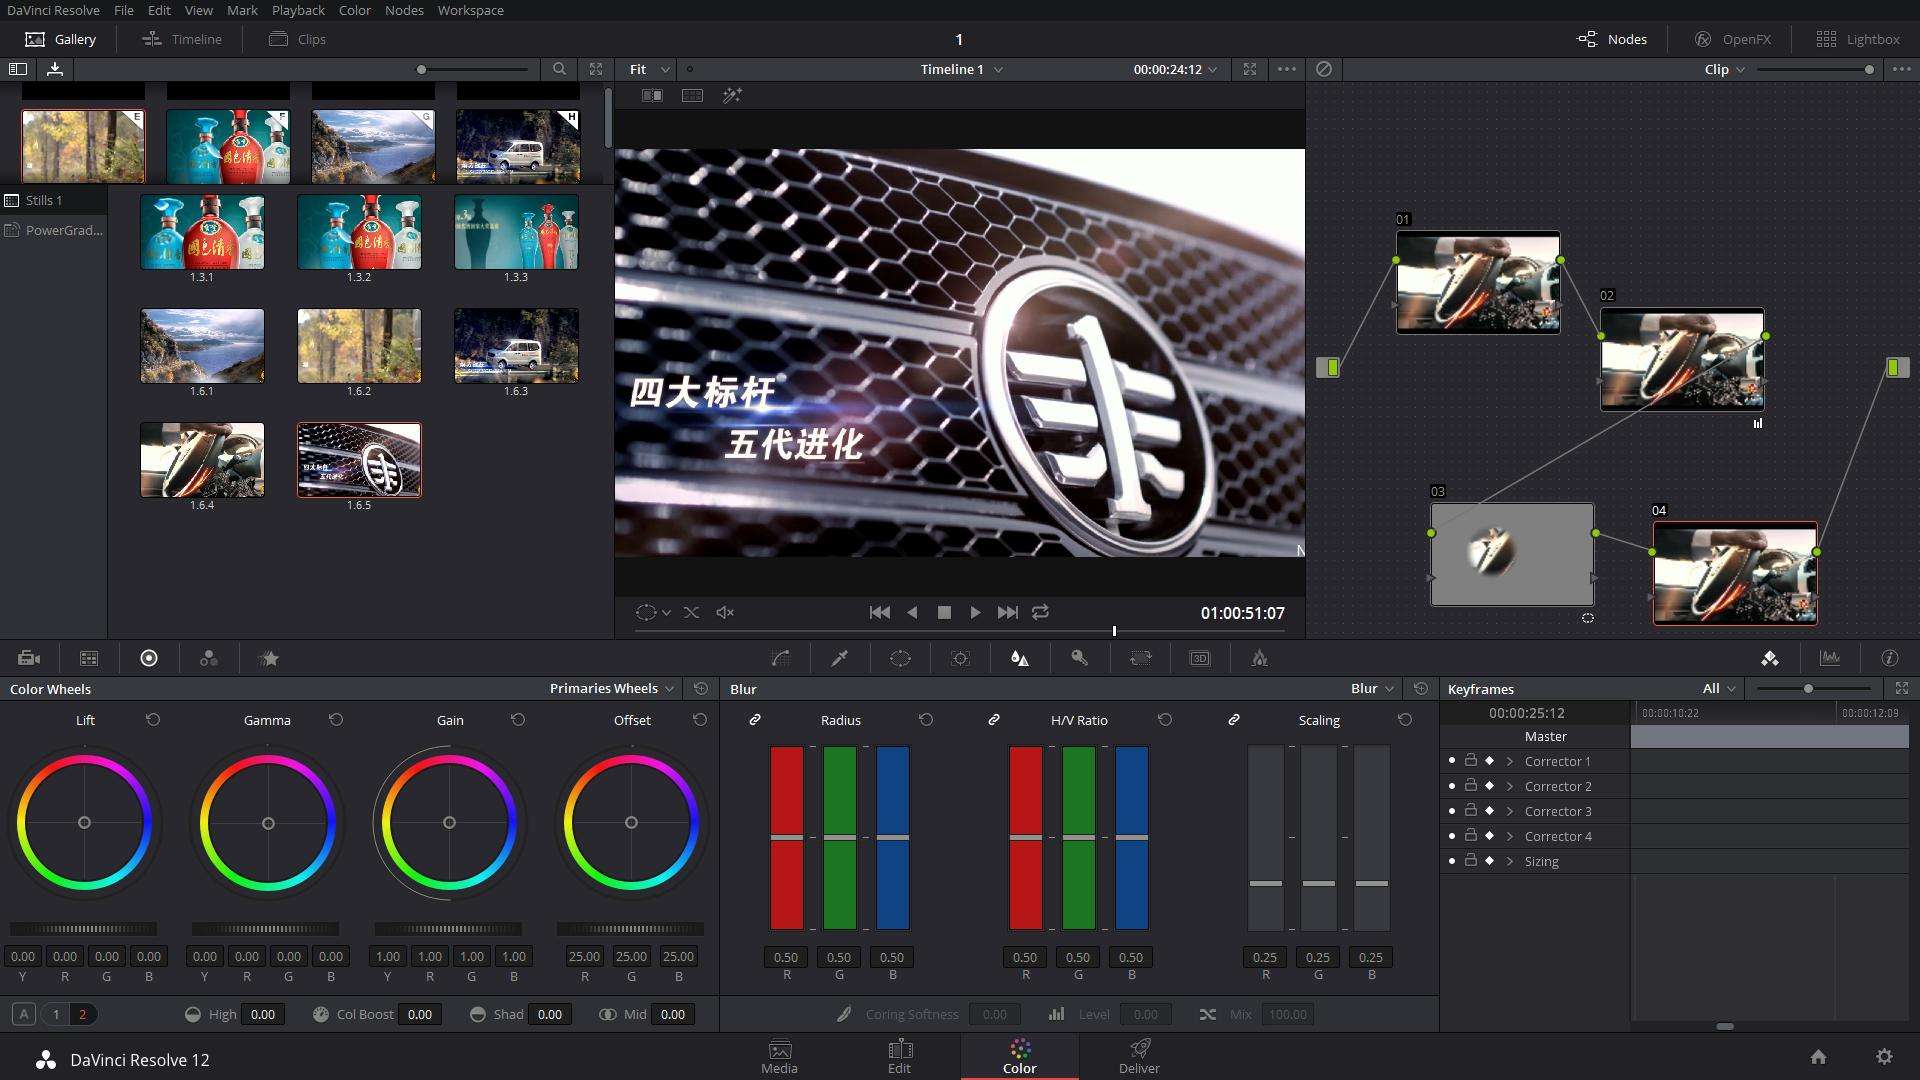1920x1080 pixels.
Task: Open the node graph Clip dropdown
Action: pyautogui.click(x=1725, y=69)
